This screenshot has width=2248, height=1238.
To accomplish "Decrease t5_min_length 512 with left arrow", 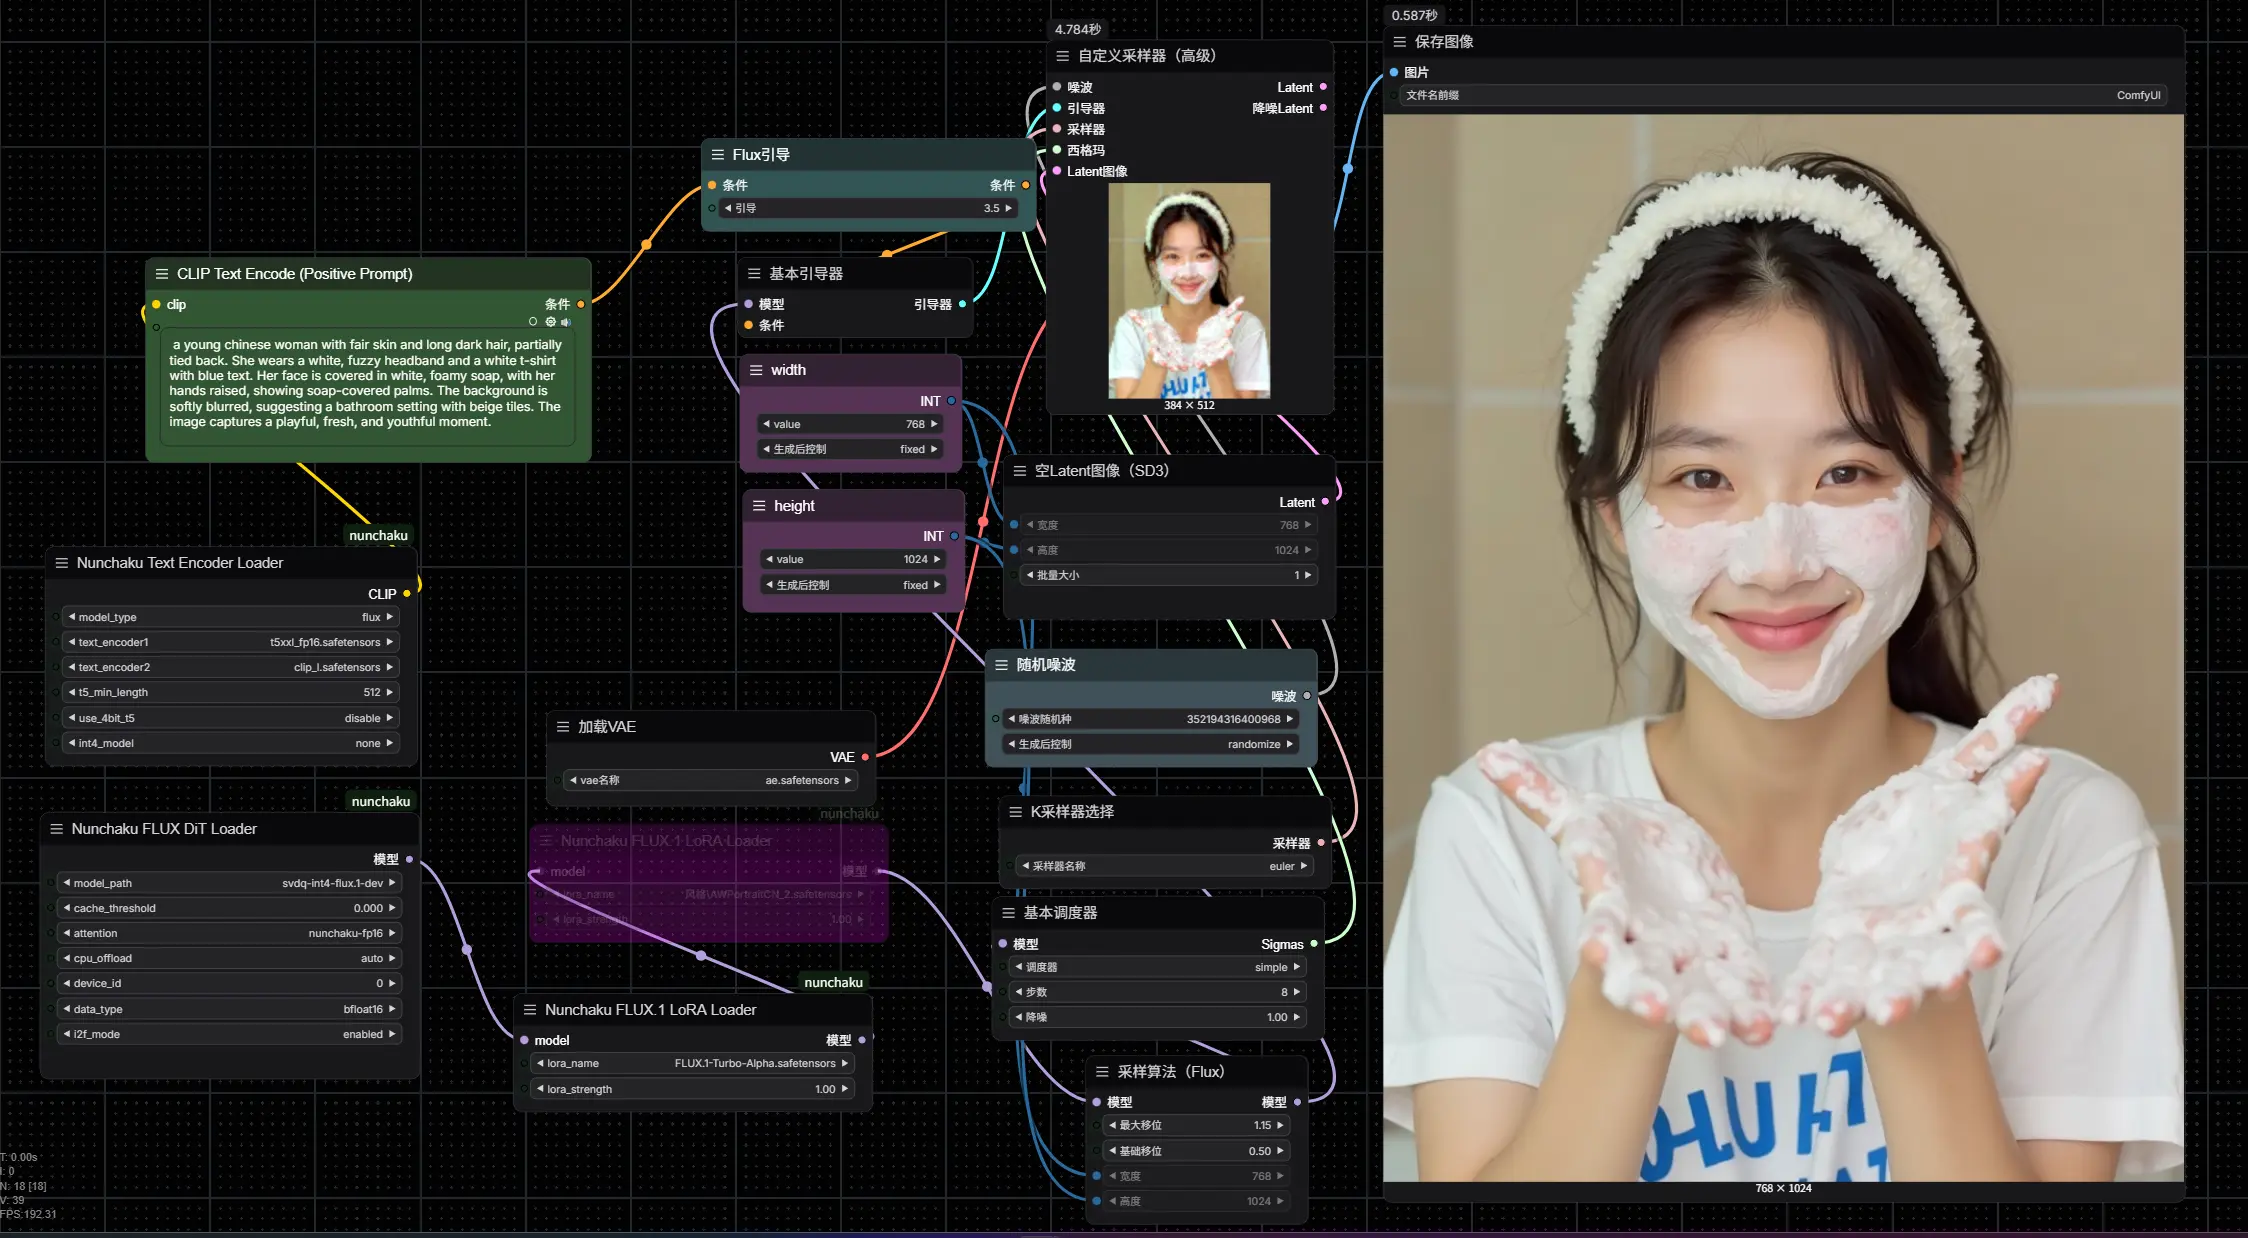I will [x=72, y=692].
